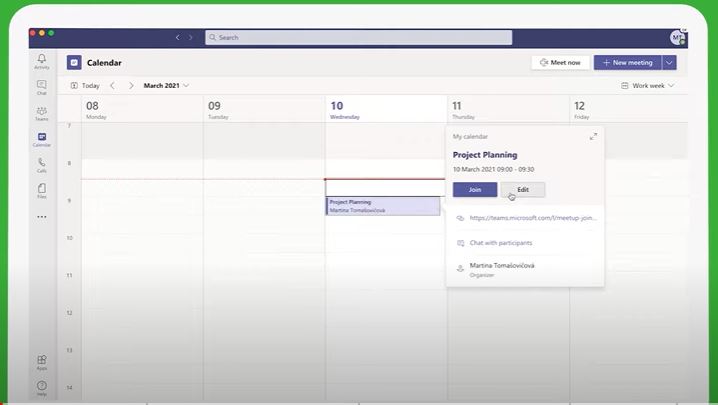Expand the New meeting options arrow

coord(669,62)
